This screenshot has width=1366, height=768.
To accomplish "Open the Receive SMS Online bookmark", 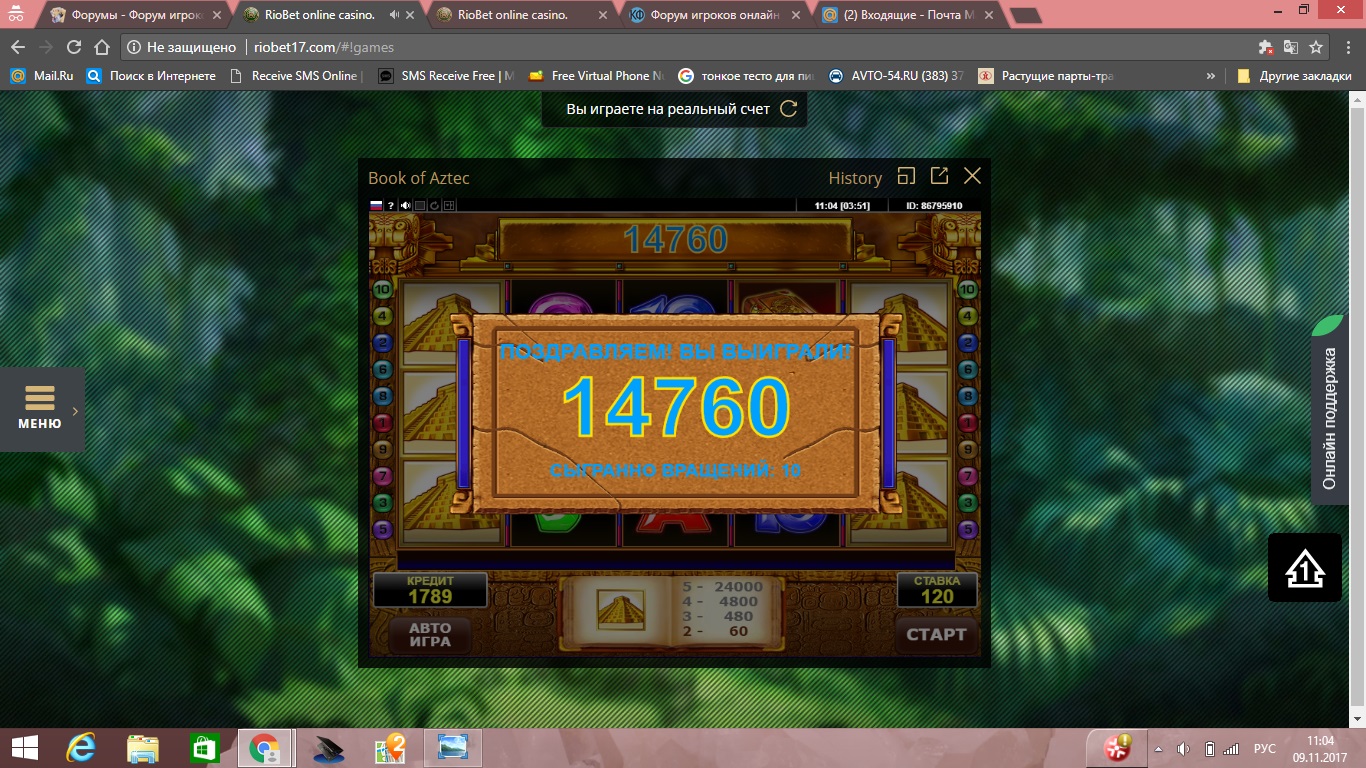I will pyautogui.click(x=296, y=76).
